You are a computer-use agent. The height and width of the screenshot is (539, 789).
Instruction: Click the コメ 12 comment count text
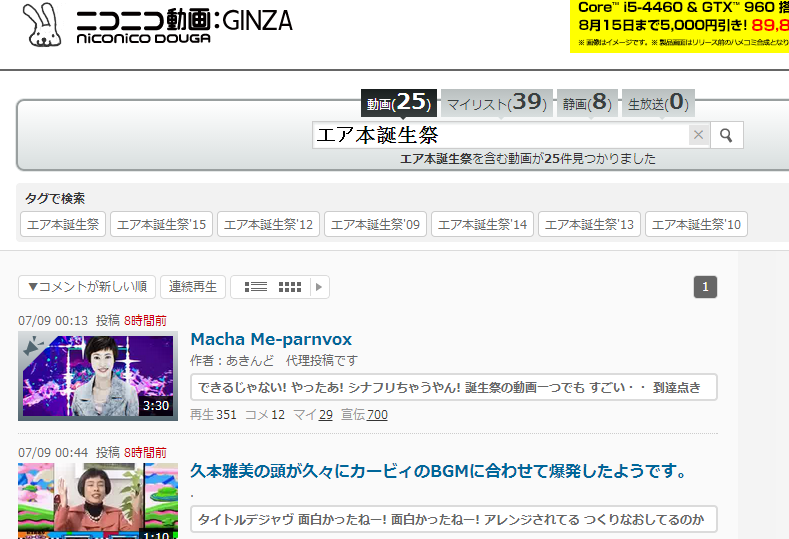click(265, 415)
